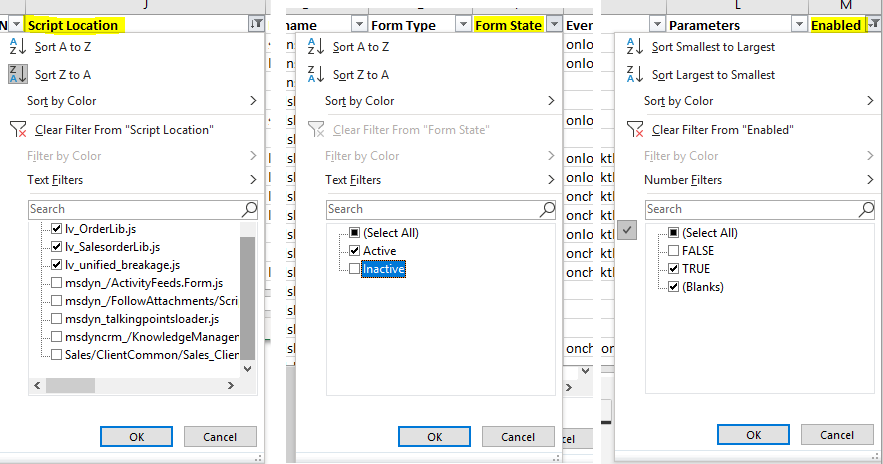Click Cancel in the Enabled filter panel
883x464 pixels.
[x=837, y=435]
